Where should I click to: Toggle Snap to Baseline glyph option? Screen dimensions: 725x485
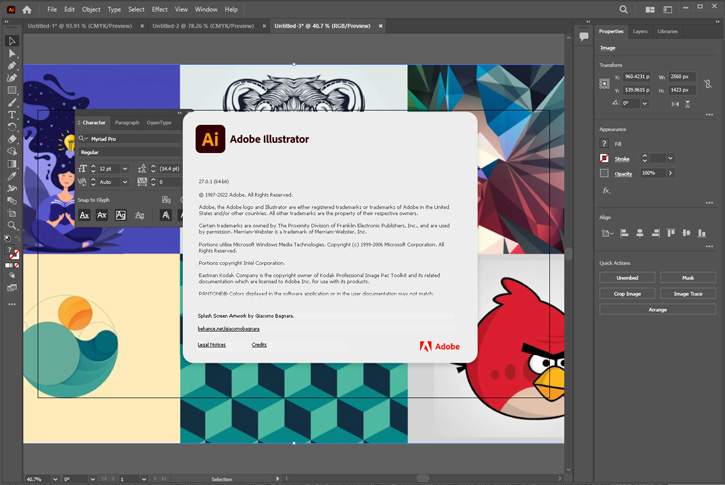pyautogui.click(x=84, y=215)
